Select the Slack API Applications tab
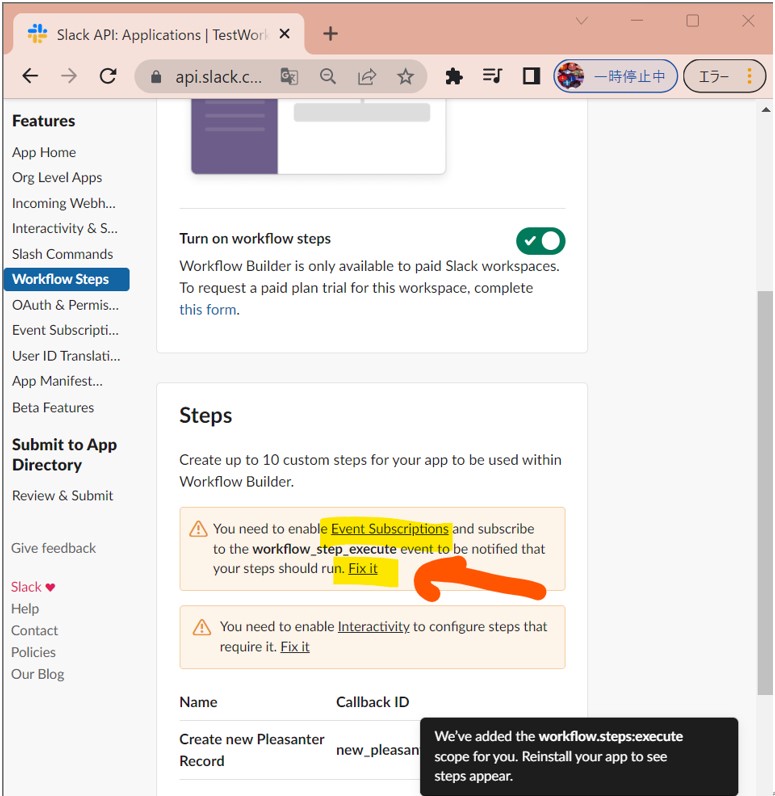The height and width of the screenshot is (796, 775). tap(159, 34)
